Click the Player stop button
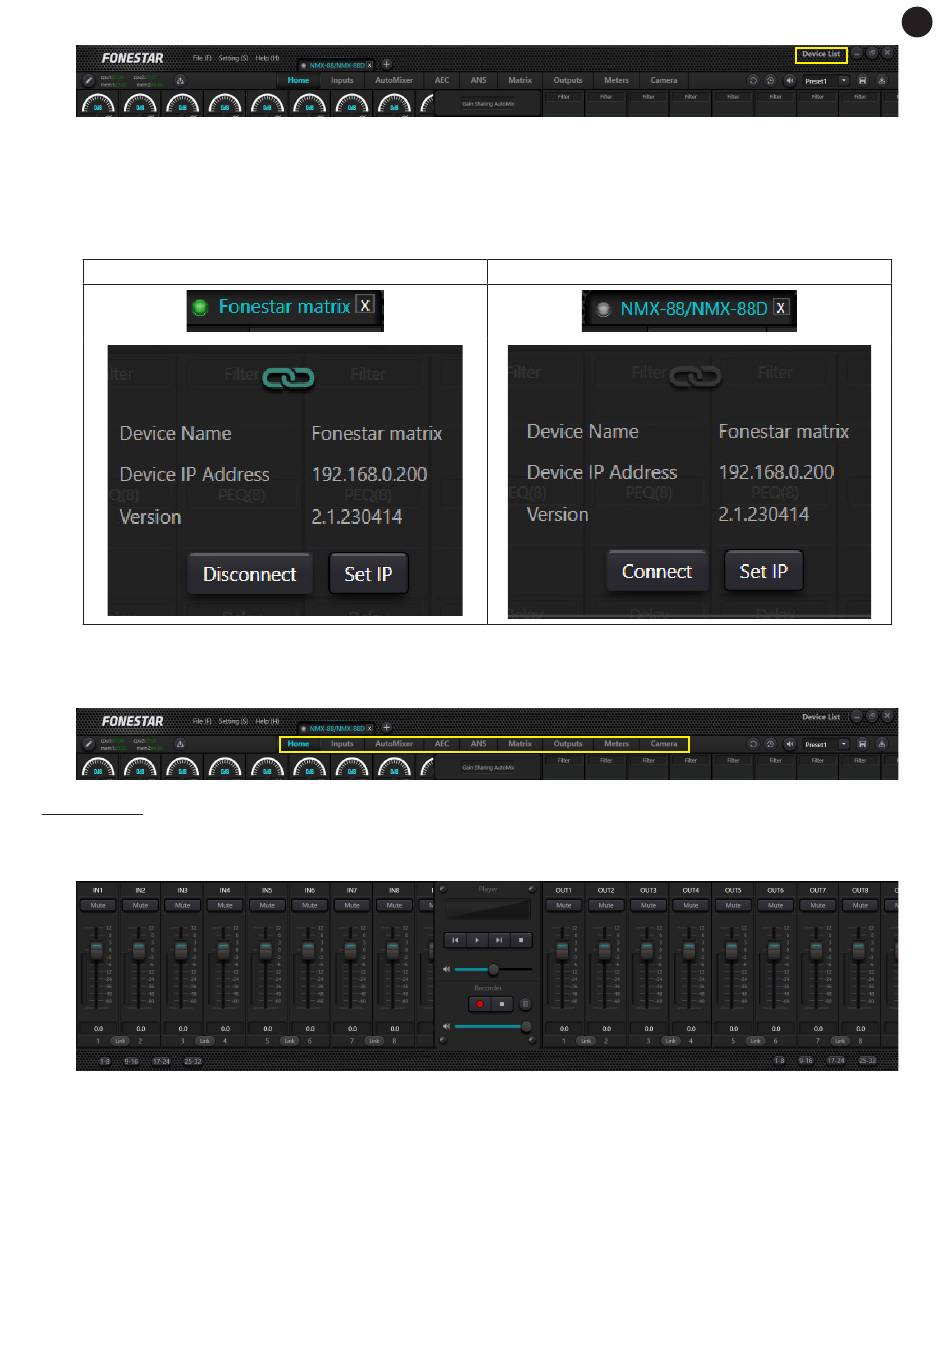The image size is (950, 1369). 521,940
